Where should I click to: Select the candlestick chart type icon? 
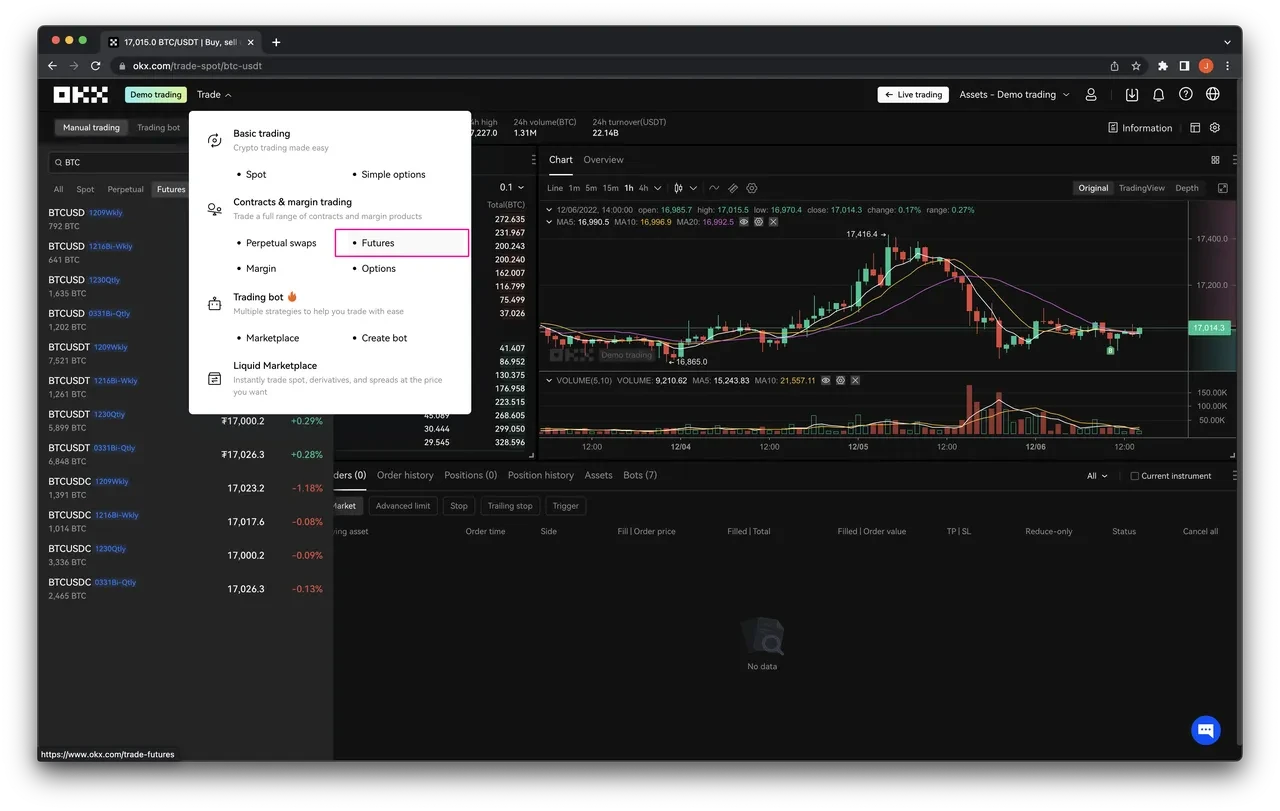click(678, 188)
